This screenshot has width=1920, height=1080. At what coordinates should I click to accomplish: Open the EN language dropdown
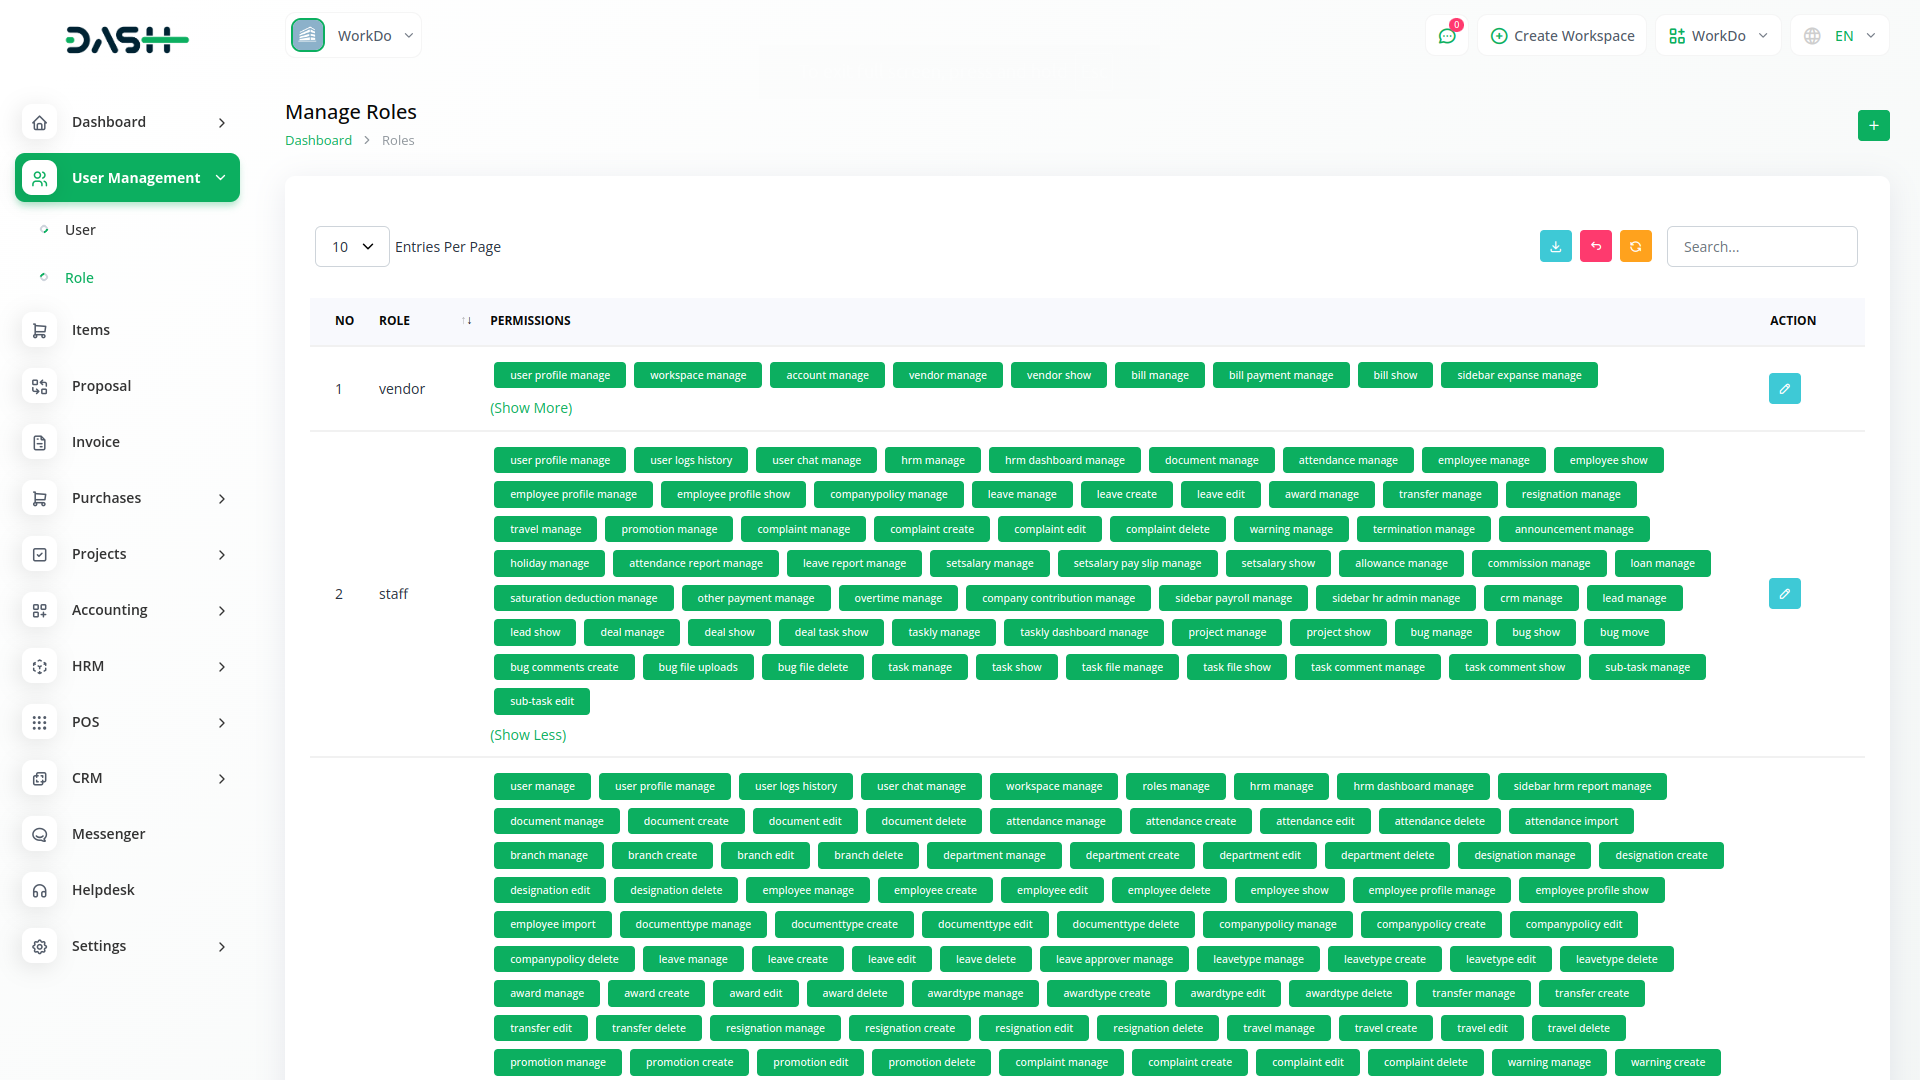(x=1838, y=35)
